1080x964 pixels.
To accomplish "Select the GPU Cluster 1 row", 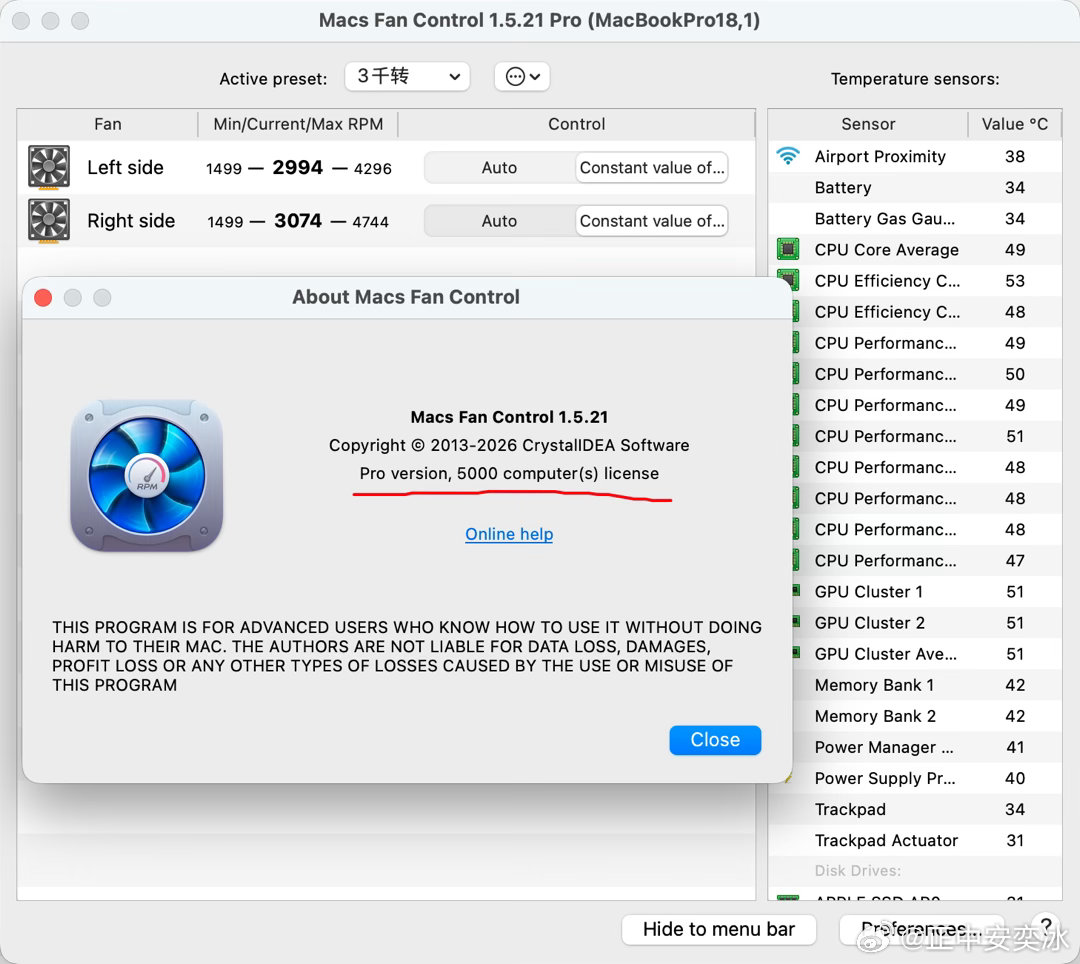I will 927,591.
